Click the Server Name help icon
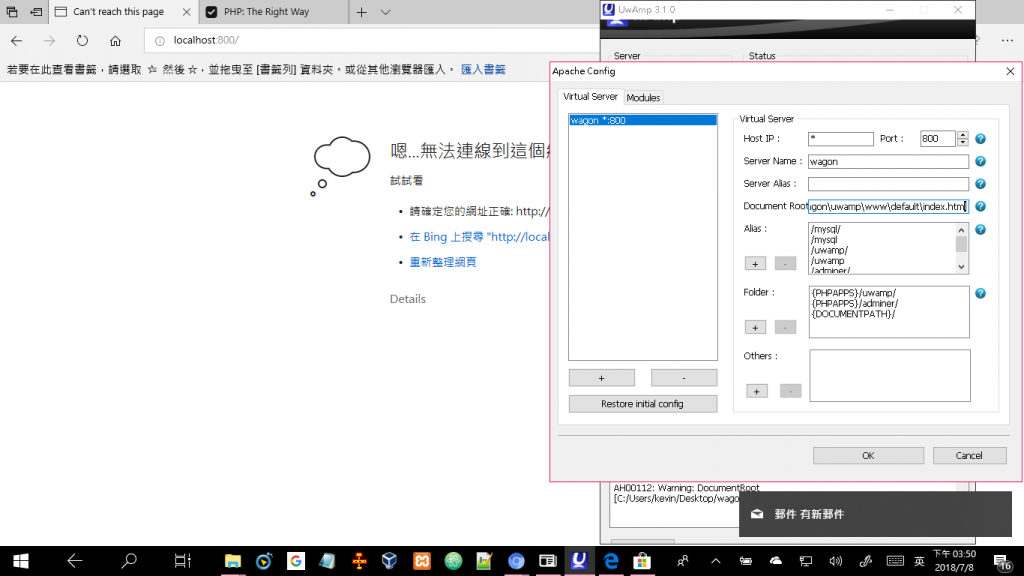 pyautogui.click(x=980, y=161)
